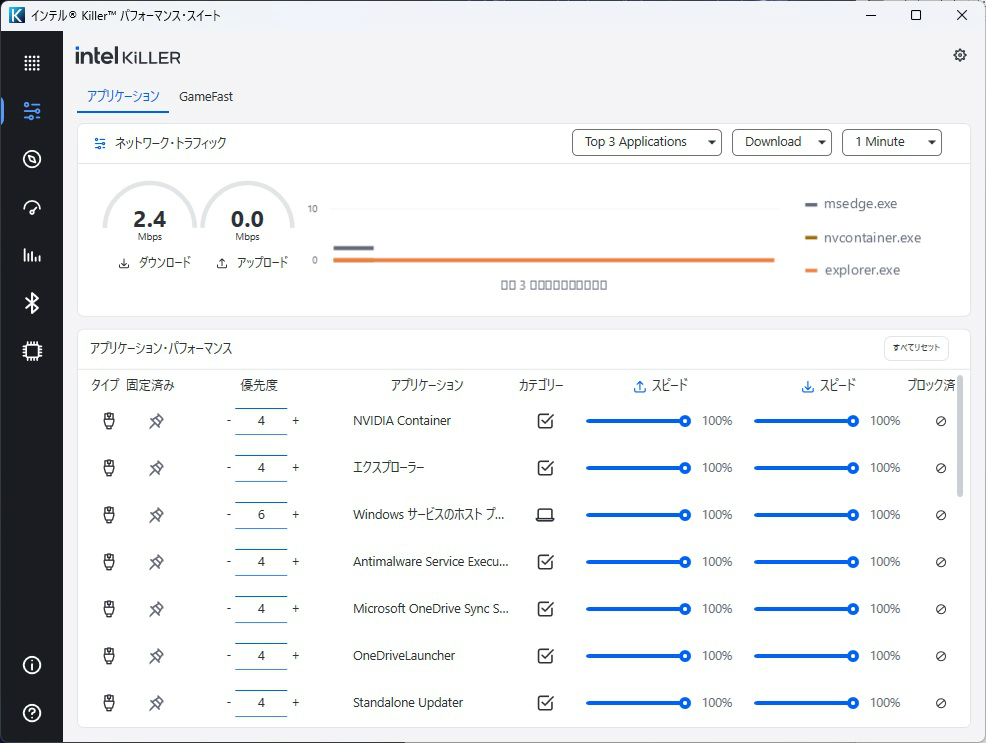Click upload speed slider for Antimalware Service
Image resolution: width=986 pixels, height=743 pixels.
click(638, 562)
